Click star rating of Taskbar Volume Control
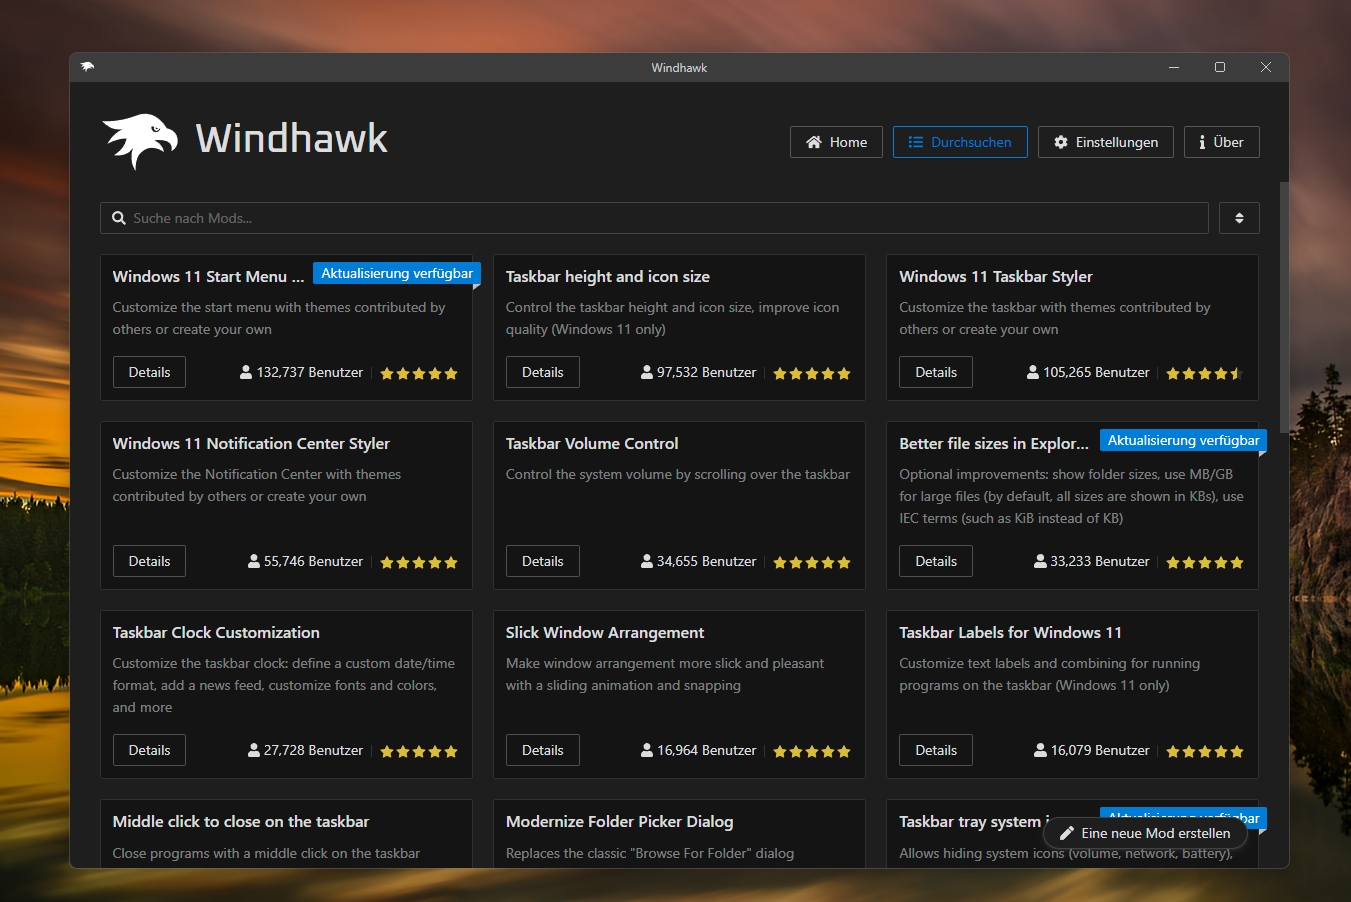 pos(811,562)
